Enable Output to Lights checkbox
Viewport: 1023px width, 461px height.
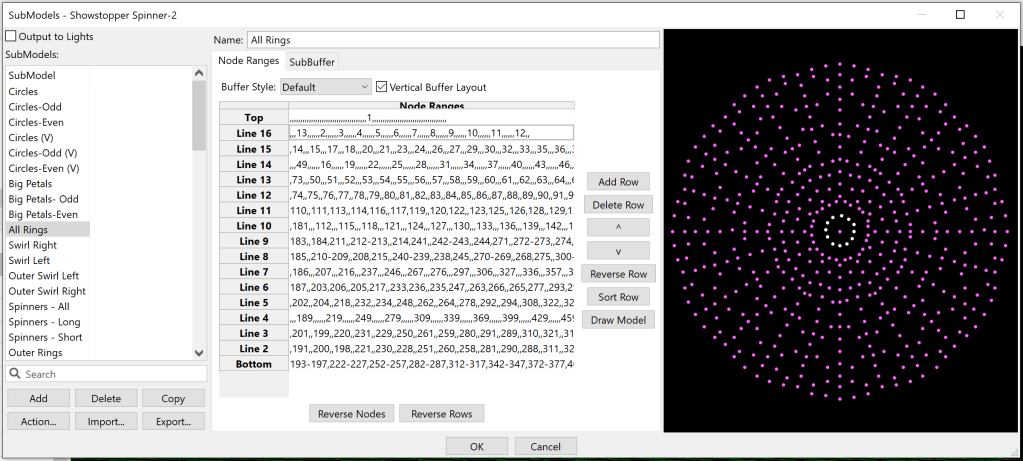click(x=11, y=37)
